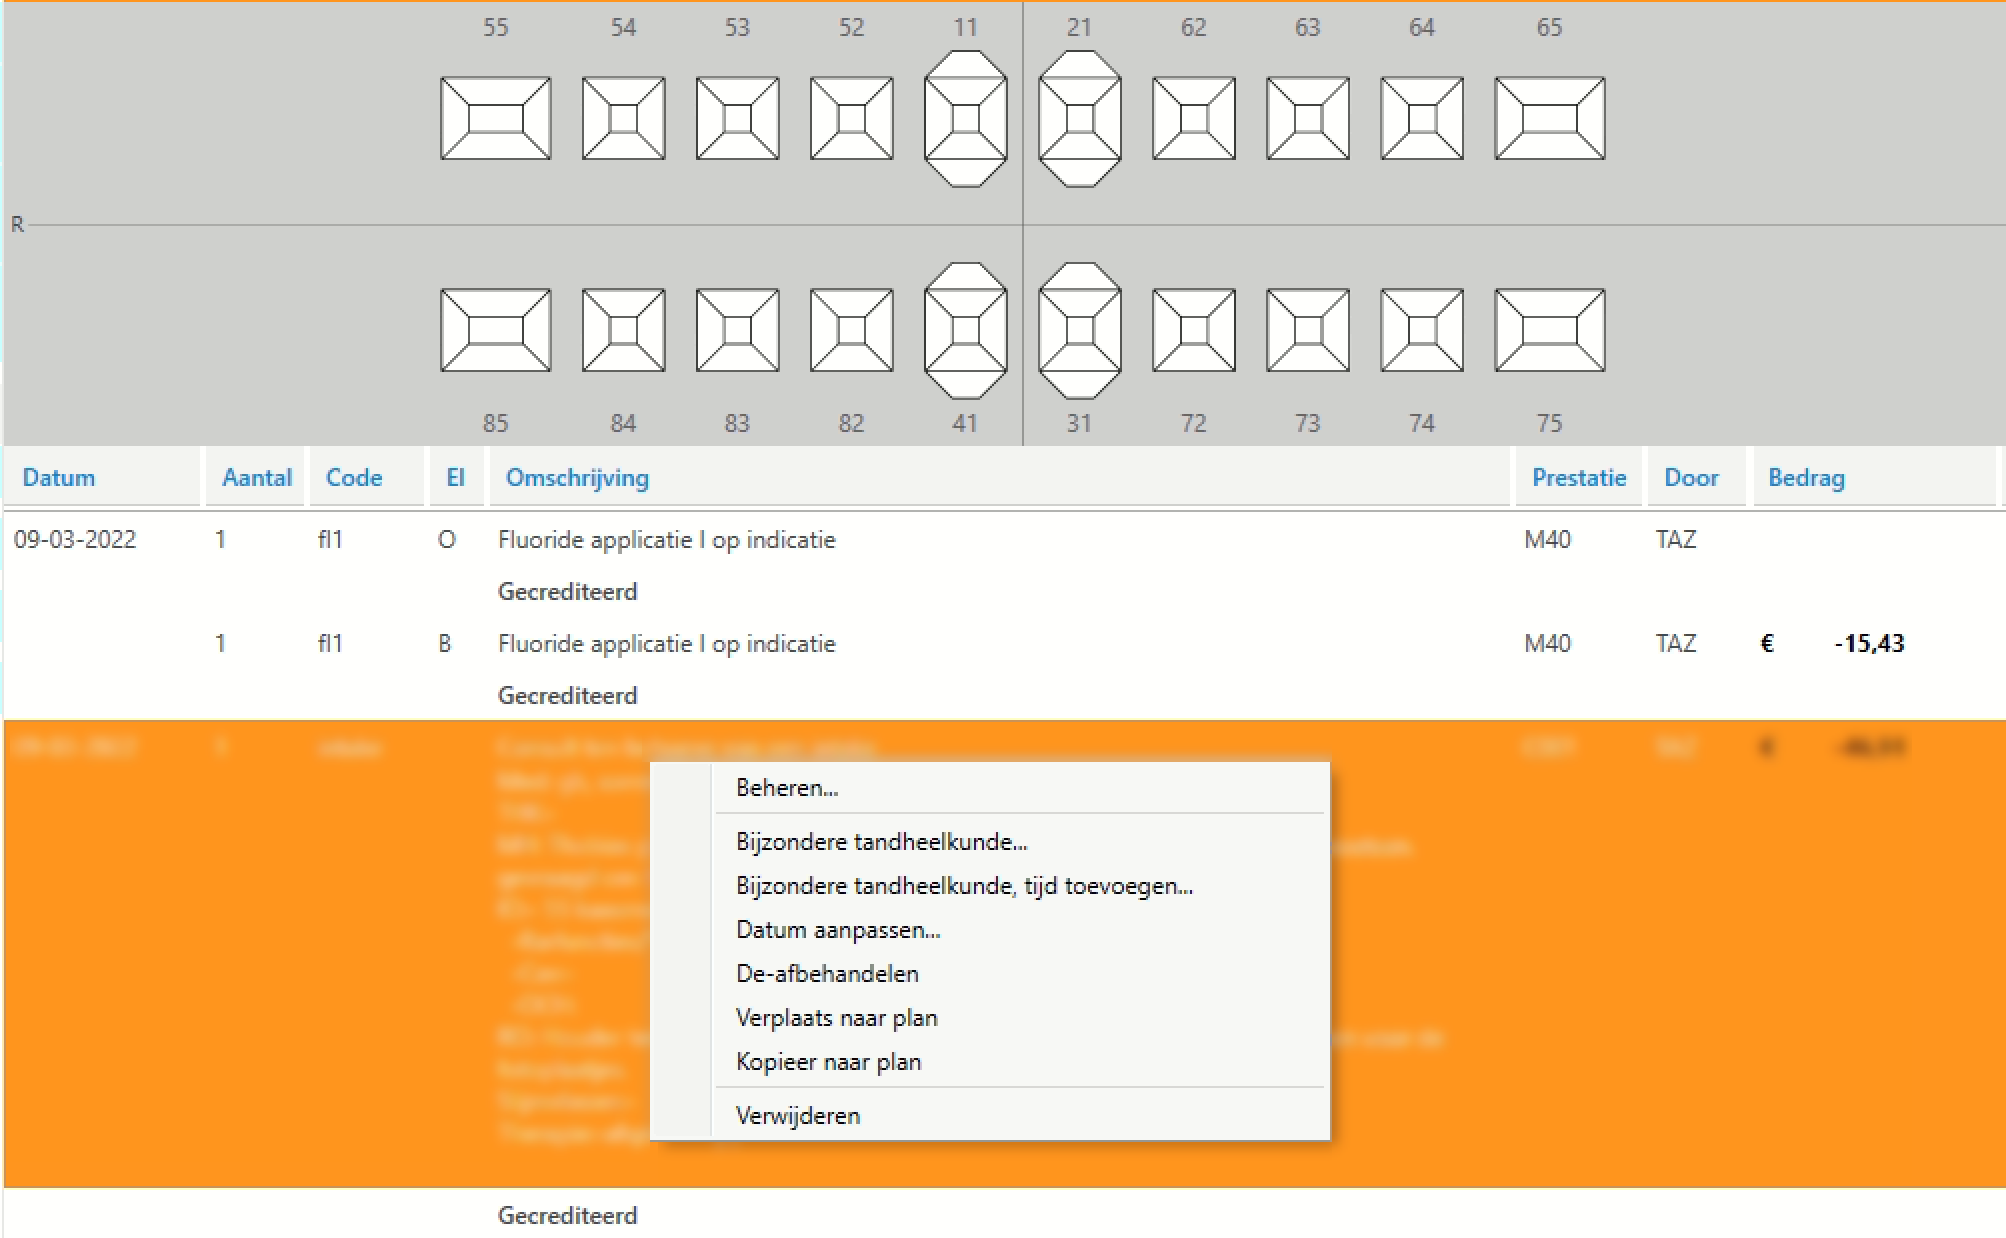Click the Fluoride applicatie description in B row
Viewport: 2006px width, 1238px height.
[x=666, y=644]
